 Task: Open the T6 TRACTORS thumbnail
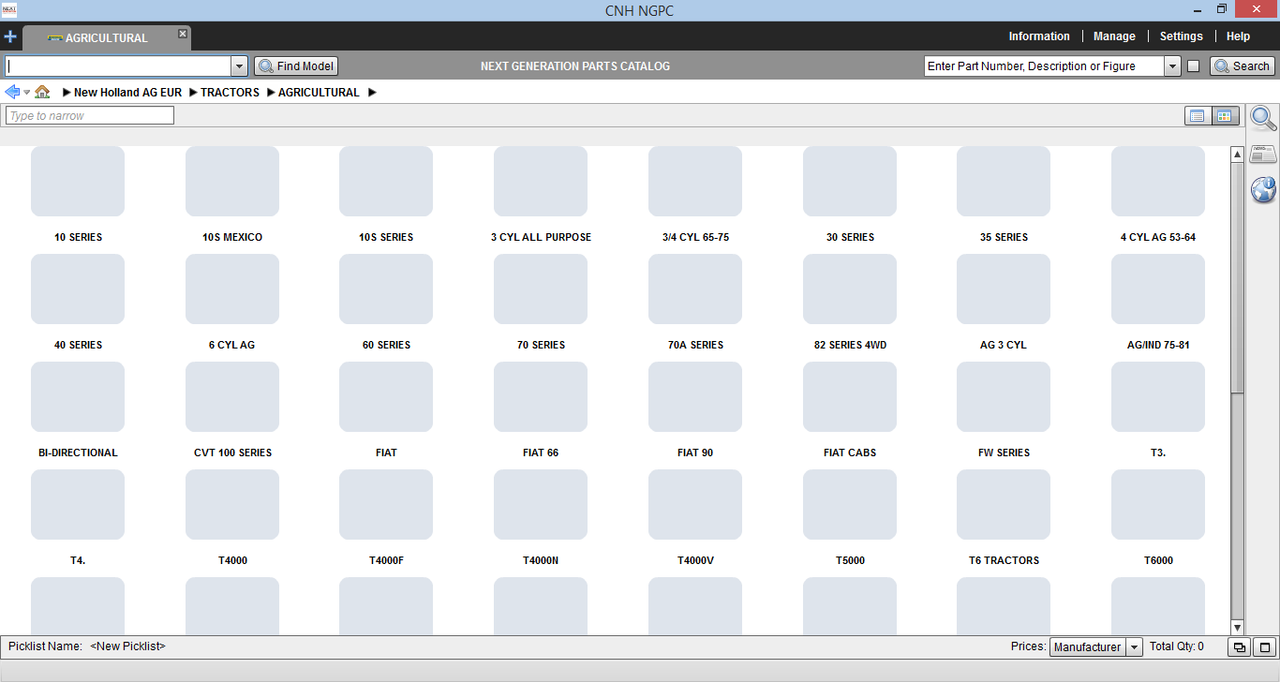pyautogui.click(x=1004, y=505)
